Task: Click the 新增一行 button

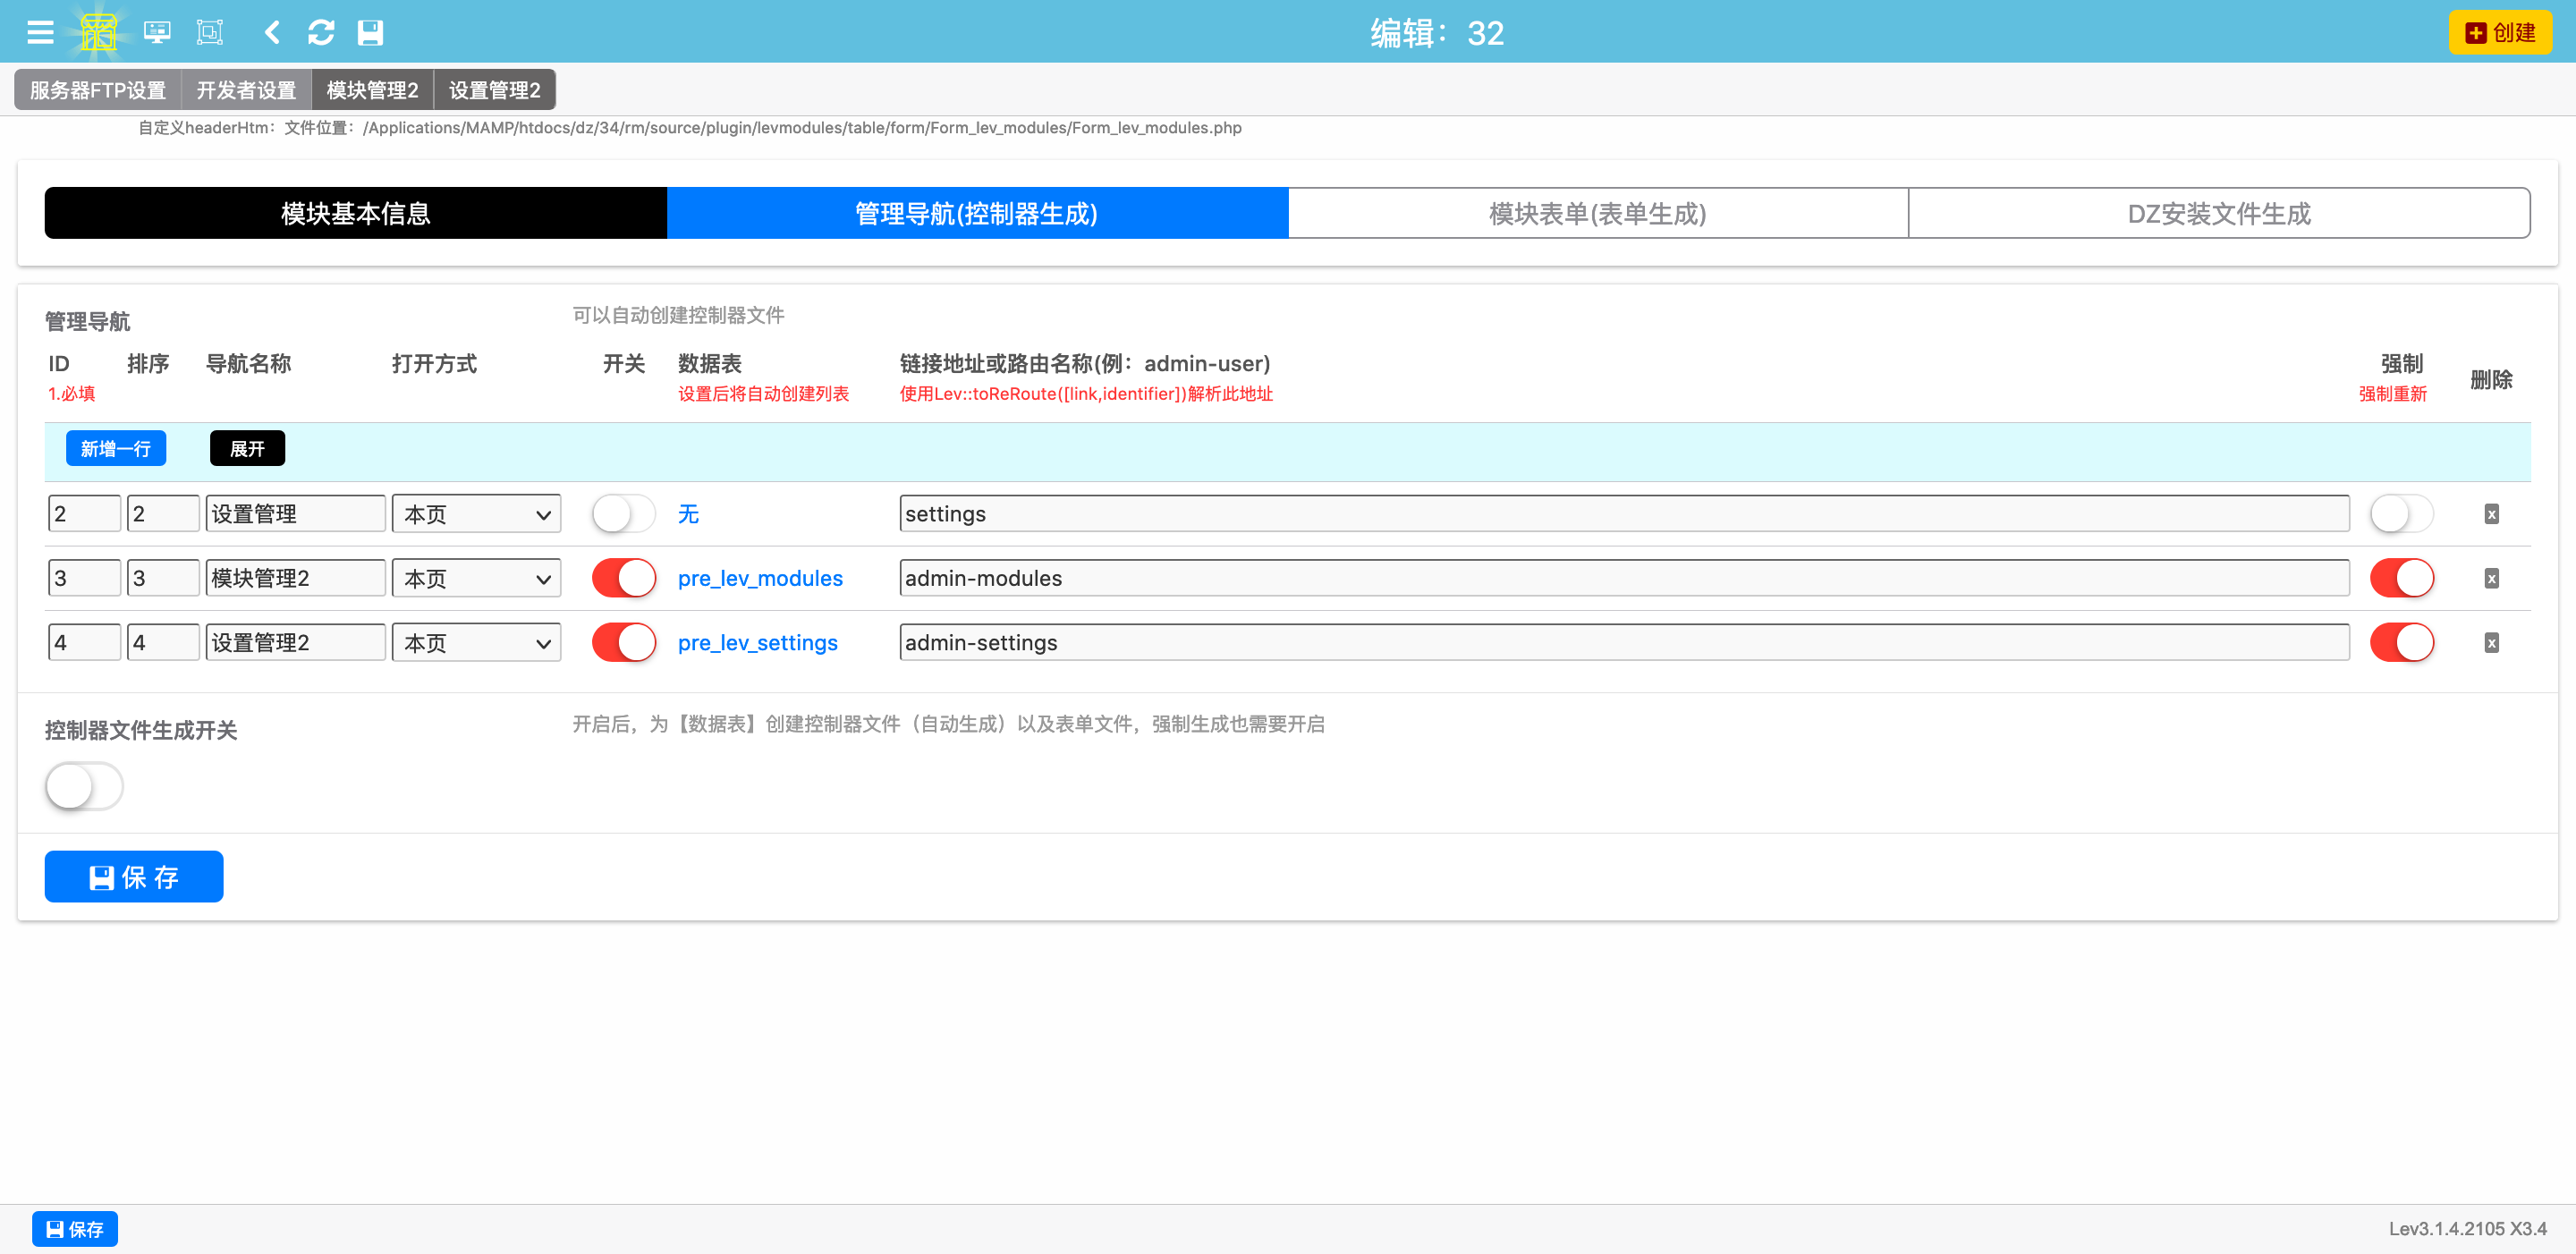Action: [116, 449]
